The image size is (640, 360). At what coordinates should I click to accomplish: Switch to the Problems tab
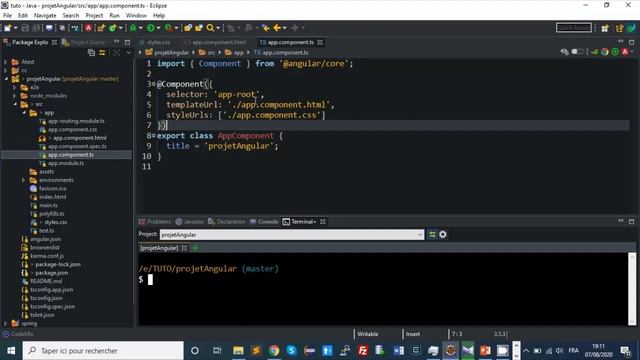pos(155,222)
